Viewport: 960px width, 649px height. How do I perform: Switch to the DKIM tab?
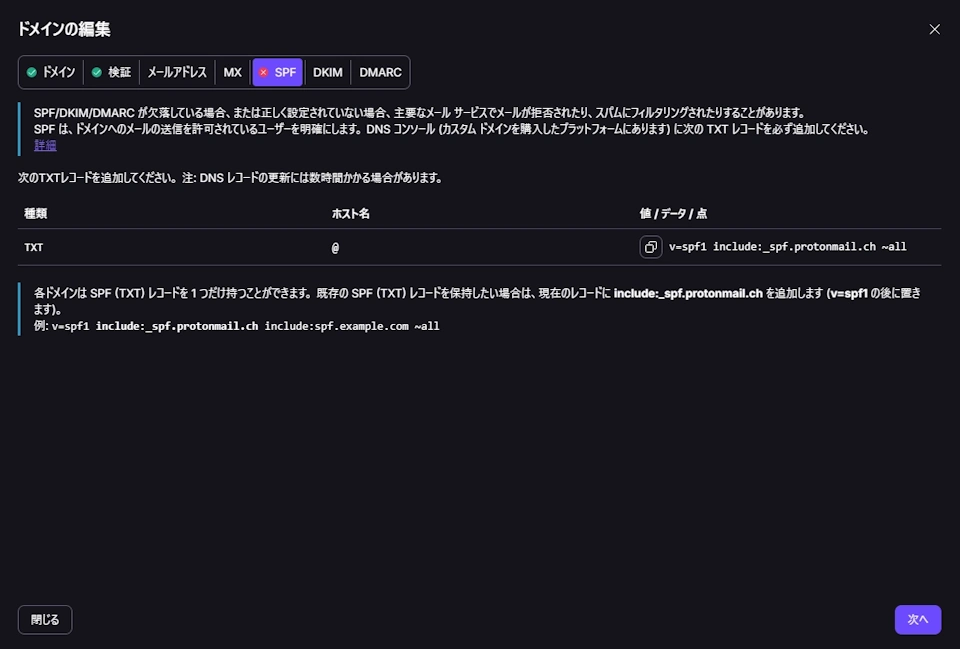(x=327, y=72)
